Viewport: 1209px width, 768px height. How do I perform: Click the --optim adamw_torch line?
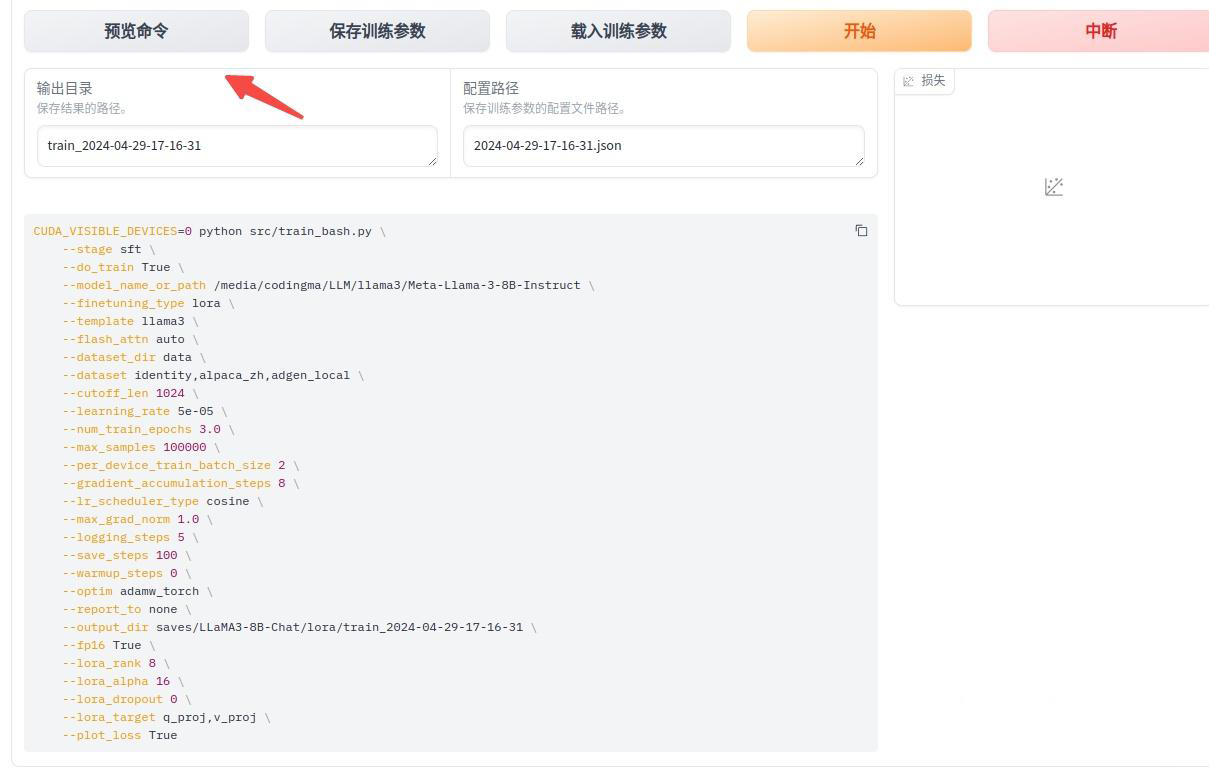[137, 591]
